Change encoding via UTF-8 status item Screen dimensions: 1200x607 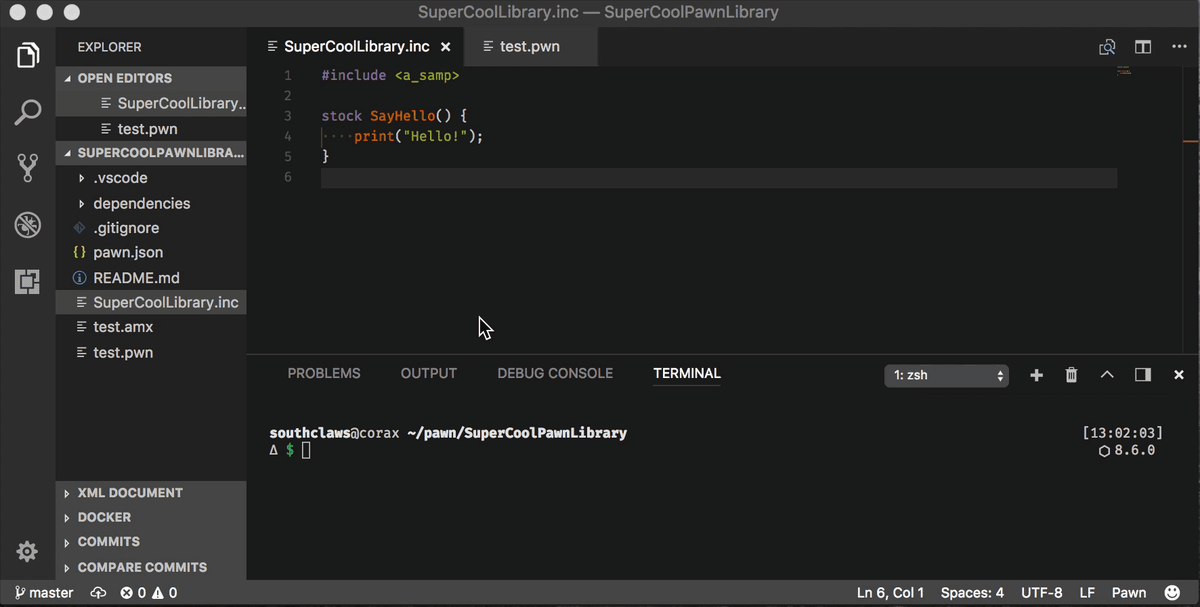click(1042, 593)
